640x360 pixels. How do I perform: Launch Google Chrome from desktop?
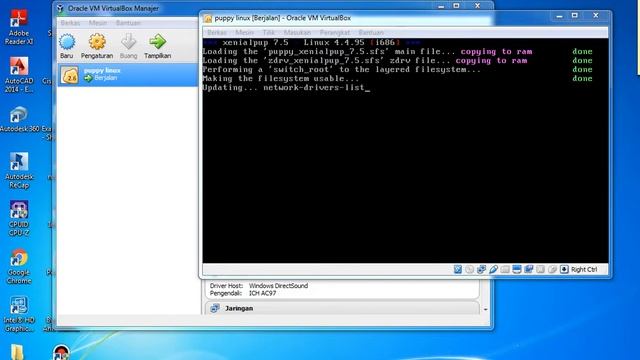pos(19,267)
